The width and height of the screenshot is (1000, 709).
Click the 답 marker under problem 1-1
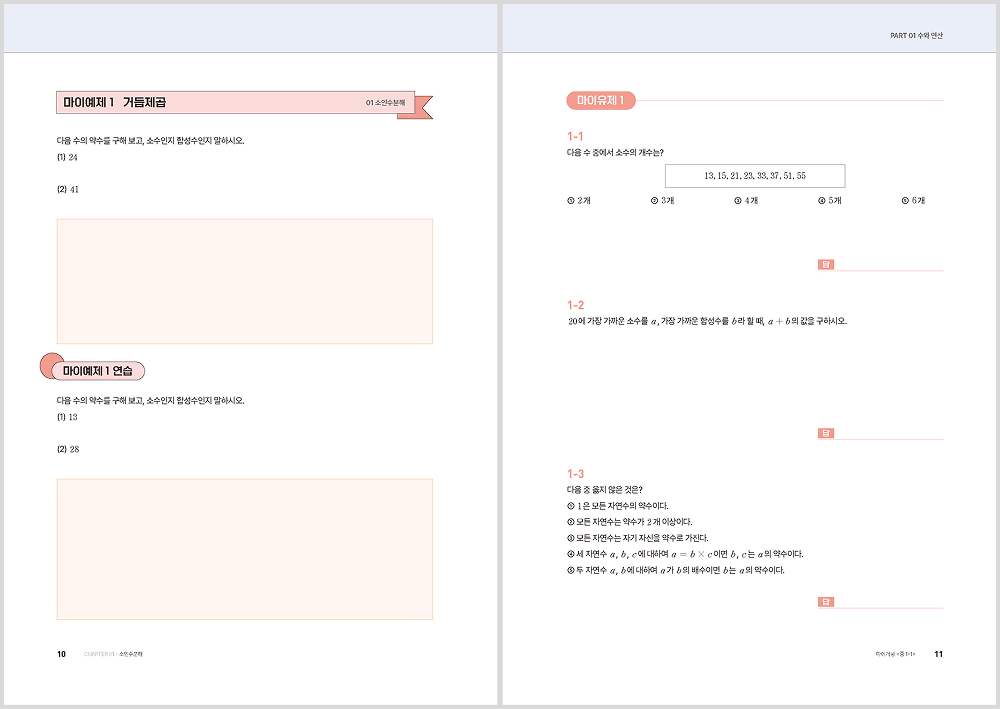[x=826, y=264]
